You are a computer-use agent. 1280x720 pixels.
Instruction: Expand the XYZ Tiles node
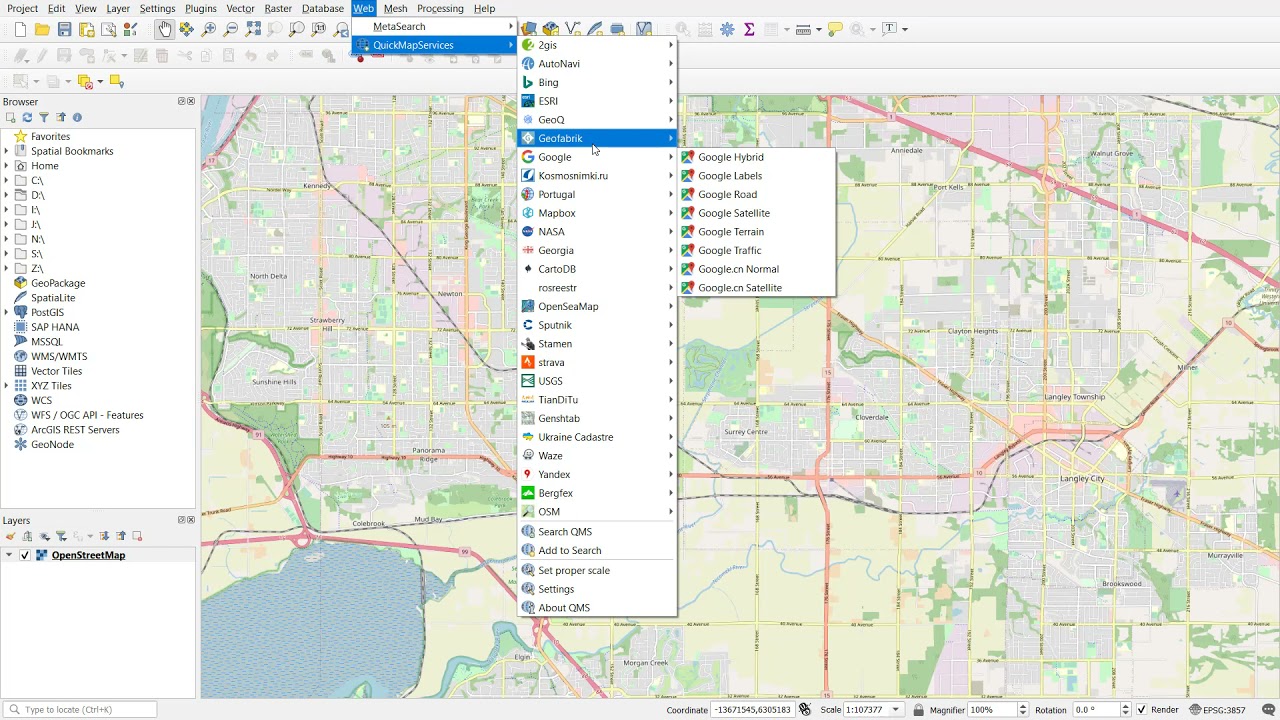pyautogui.click(x=6, y=386)
